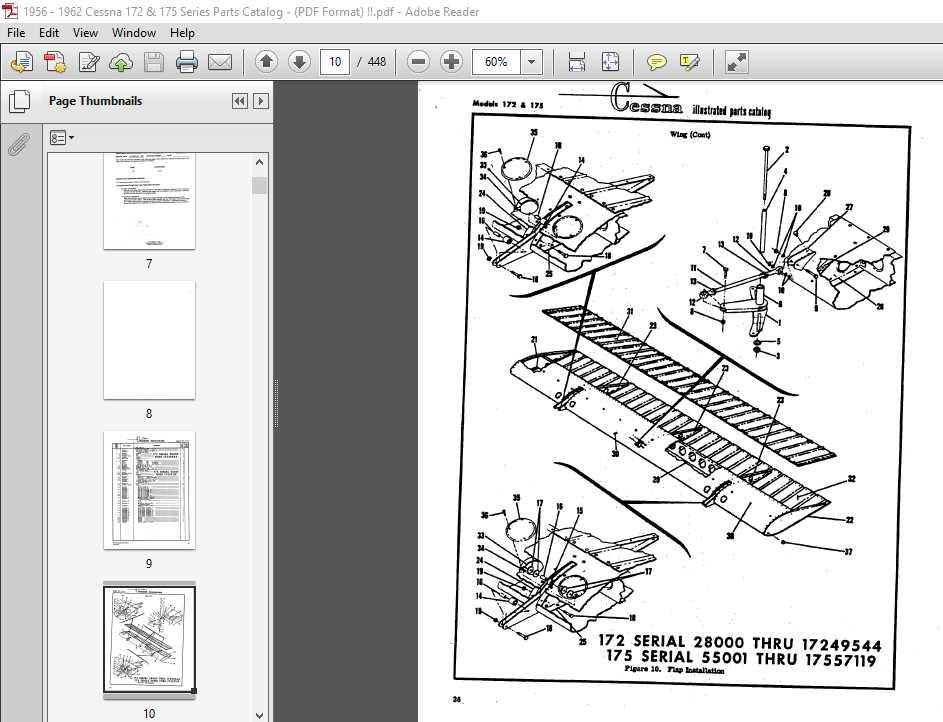Viewport: 943px width, 722px height.
Task: Open the Window menu
Action: [x=134, y=32]
